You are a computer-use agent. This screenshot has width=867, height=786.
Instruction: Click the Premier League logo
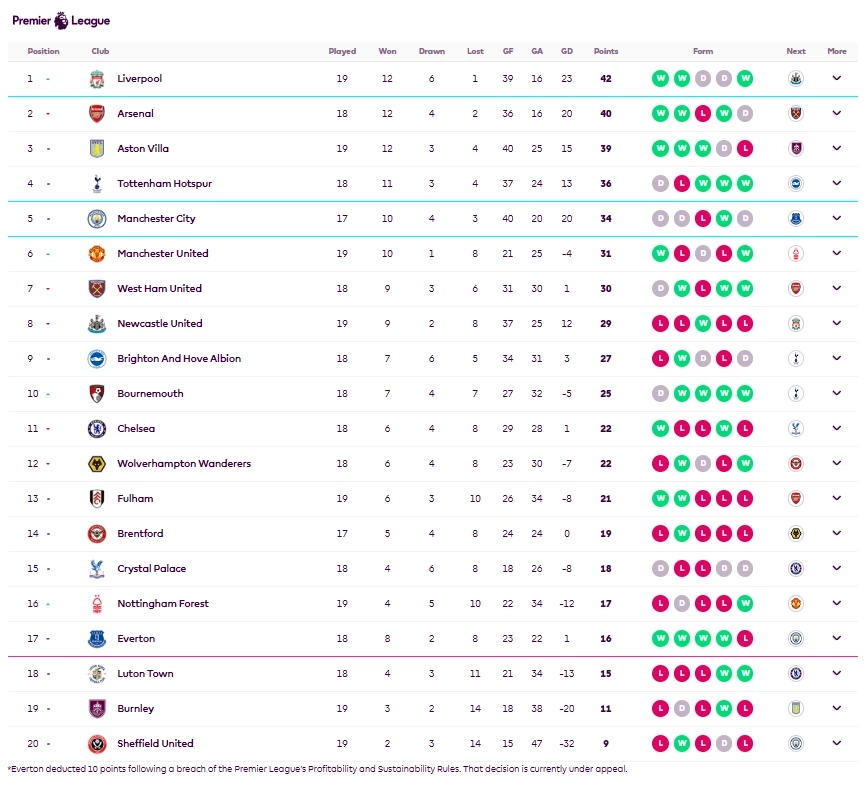62,19
